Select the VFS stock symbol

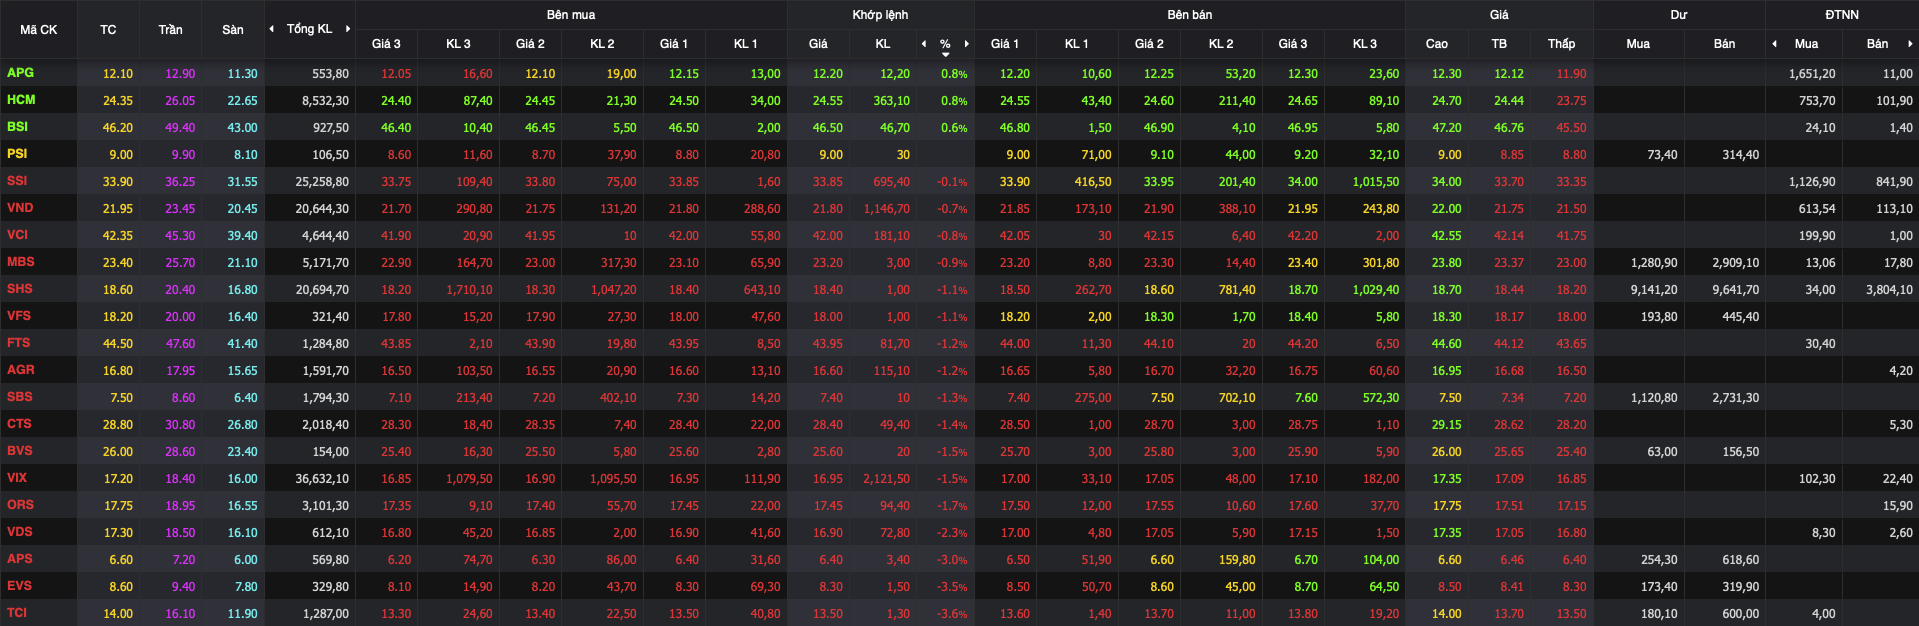click(18, 316)
